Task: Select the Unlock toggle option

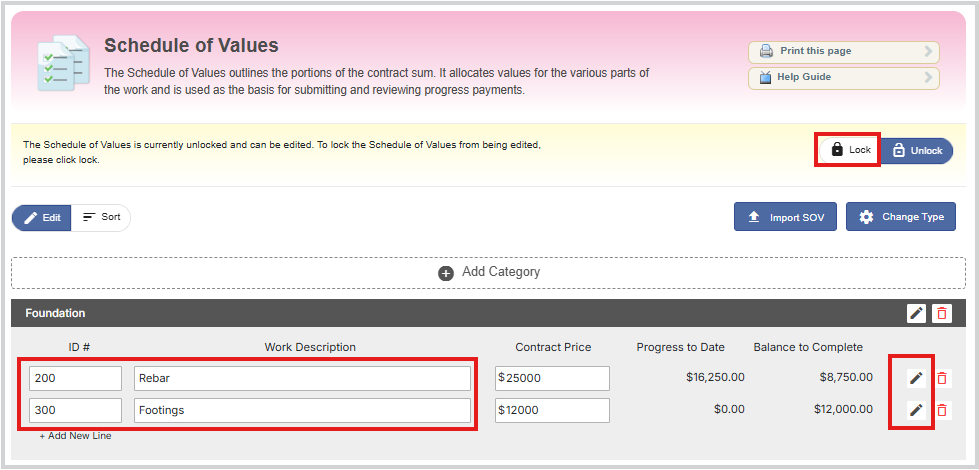Action: tap(917, 150)
